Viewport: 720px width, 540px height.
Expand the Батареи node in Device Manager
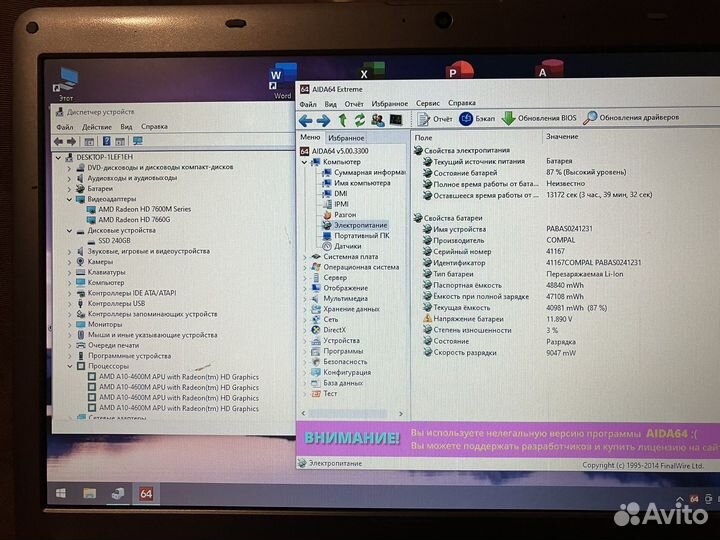(69, 188)
